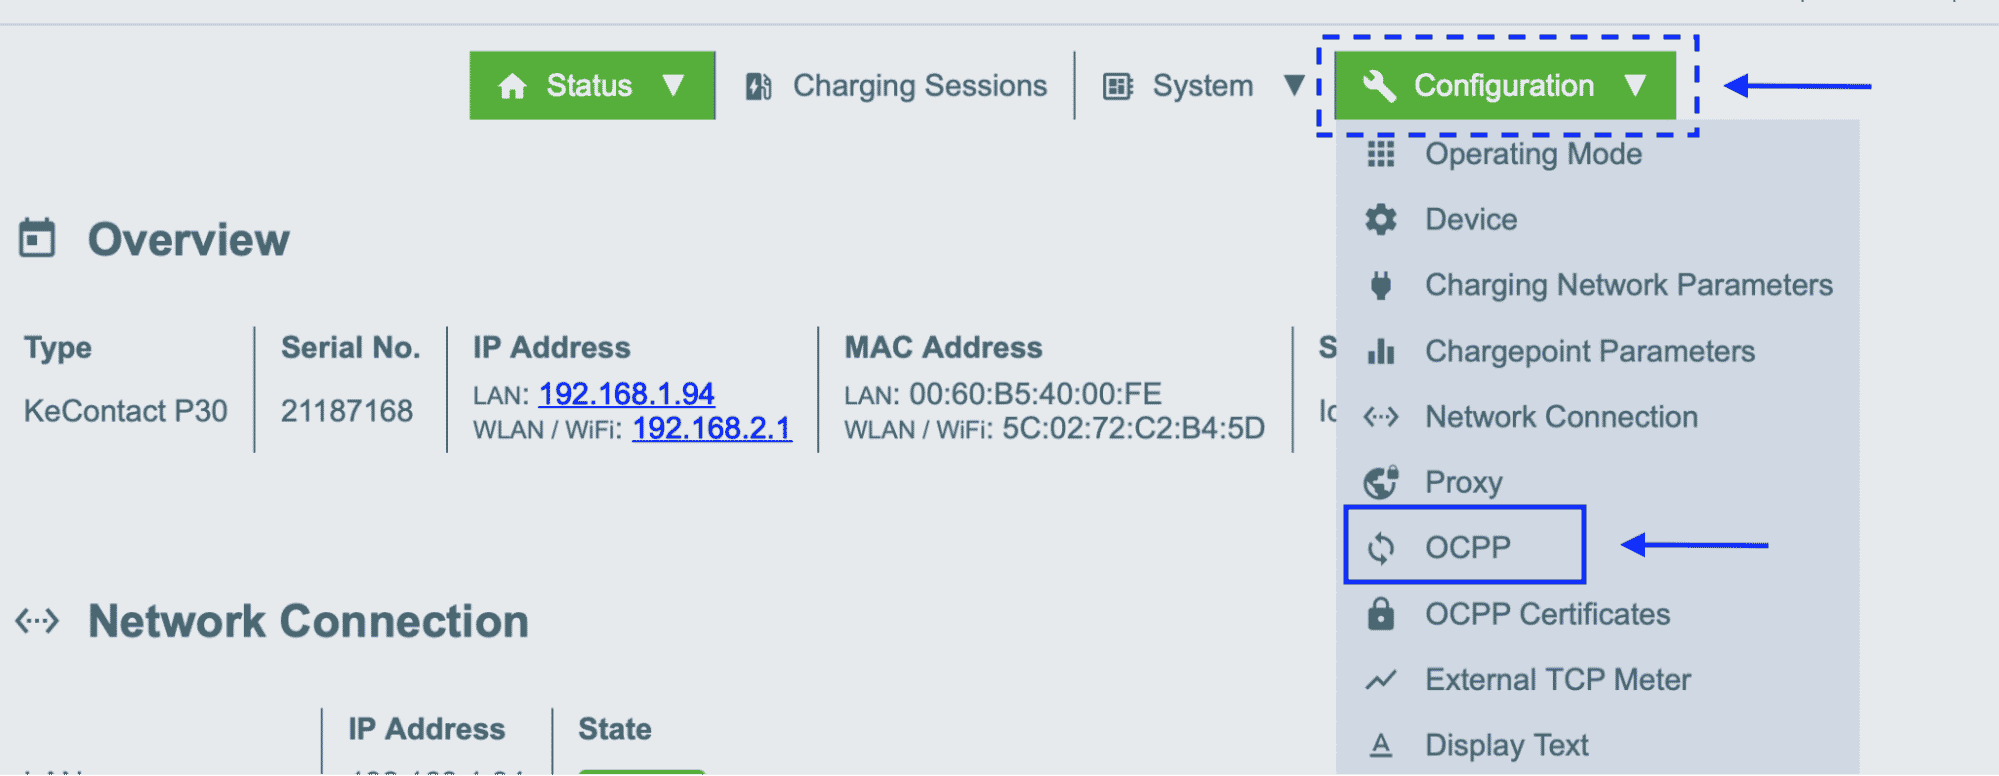Click the Operating Mode grid icon
The height and width of the screenshot is (776, 1999).
pyautogui.click(x=1381, y=153)
